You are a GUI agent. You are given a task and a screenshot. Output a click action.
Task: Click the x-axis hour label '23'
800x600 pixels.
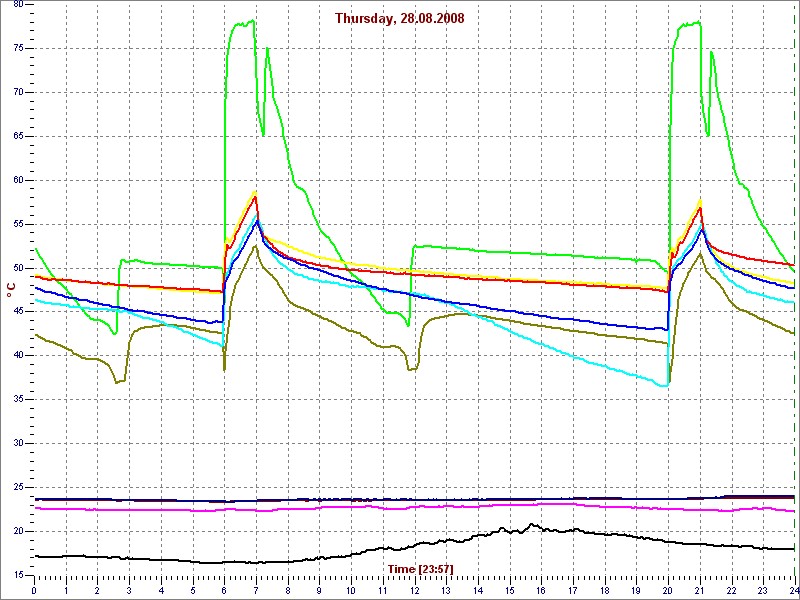[763, 590]
